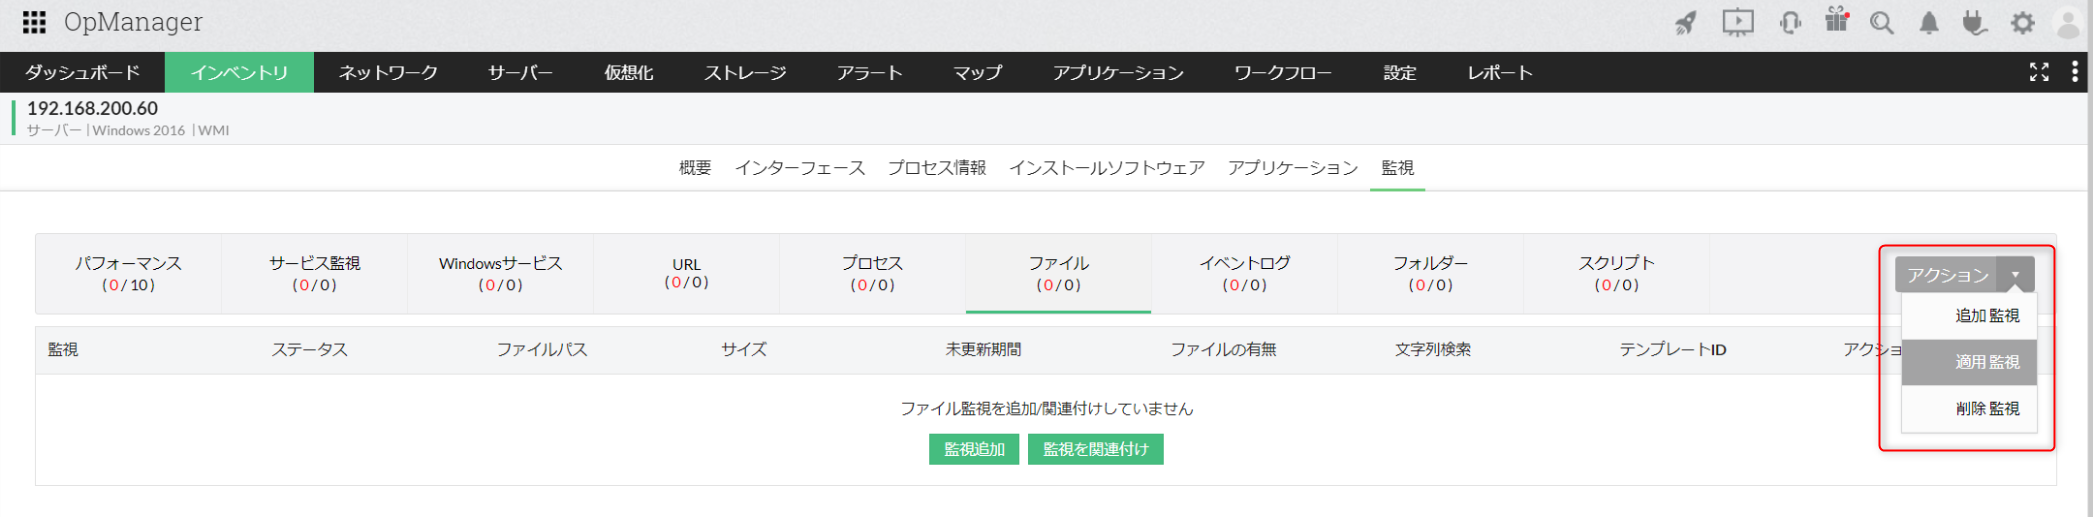The height and width of the screenshot is (517, 2093).
Task: Click the 未更新期間 column header
Action: click(983, 350)
